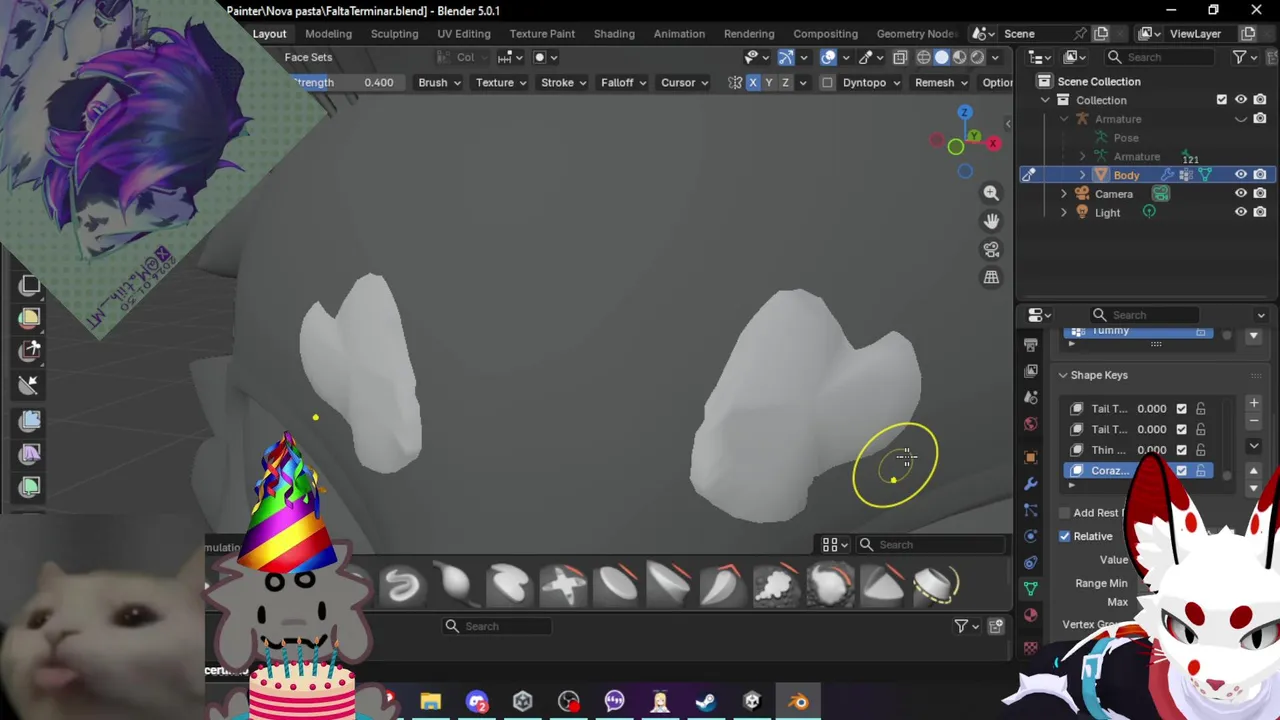The image size is (1280, 720).
Task: Toggle Body object viewport visibility eye
Action: click(x=1241, y=175)
